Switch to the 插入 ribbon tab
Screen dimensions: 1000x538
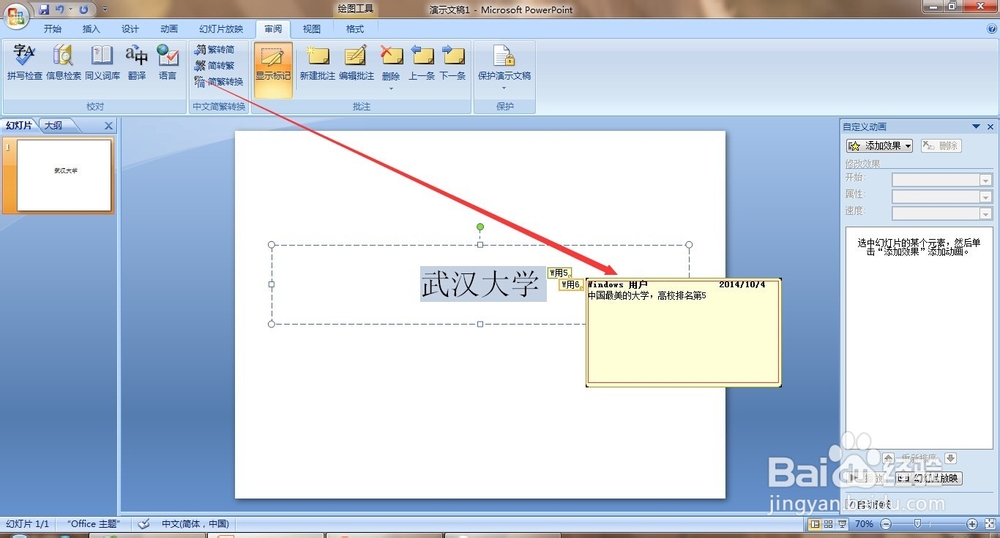tap(91, 29)
